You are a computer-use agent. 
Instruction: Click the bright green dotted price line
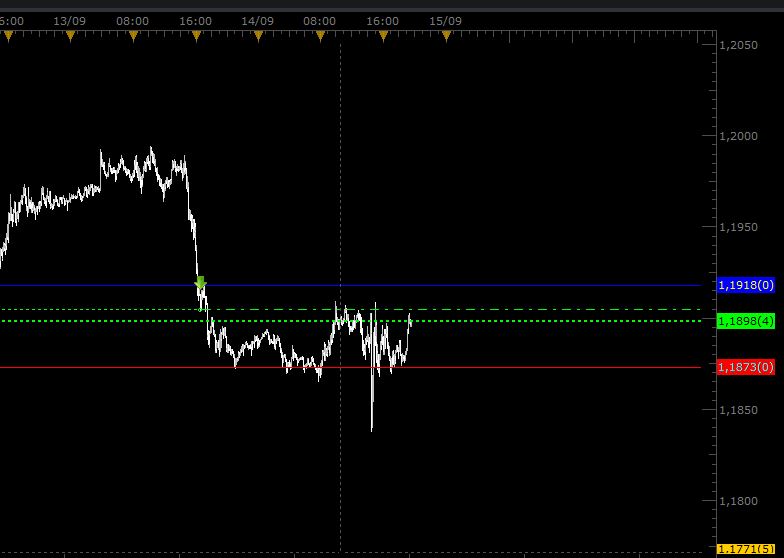(550, 321)
